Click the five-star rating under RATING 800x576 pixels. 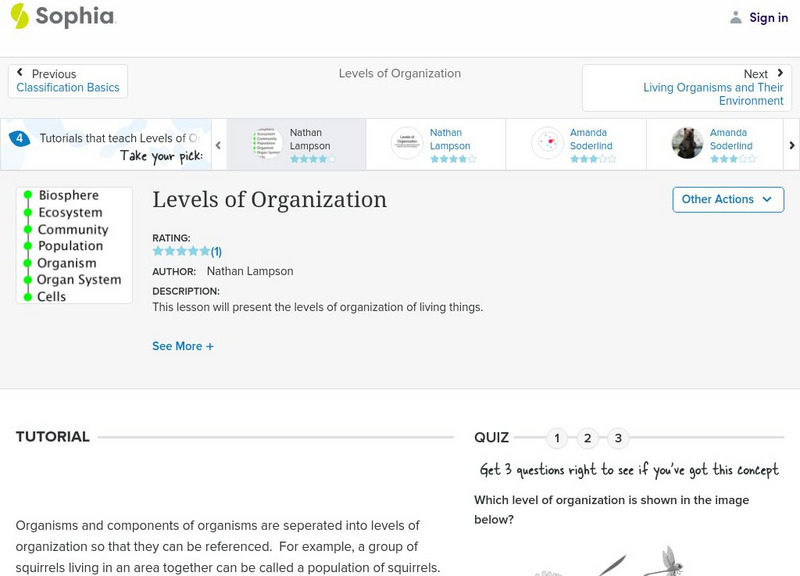(181, 252)
